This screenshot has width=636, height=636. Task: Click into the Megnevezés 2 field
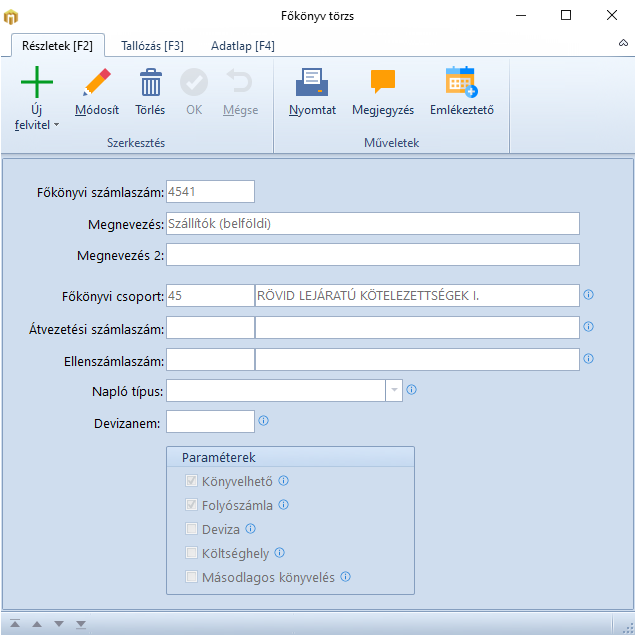(372, 255)
